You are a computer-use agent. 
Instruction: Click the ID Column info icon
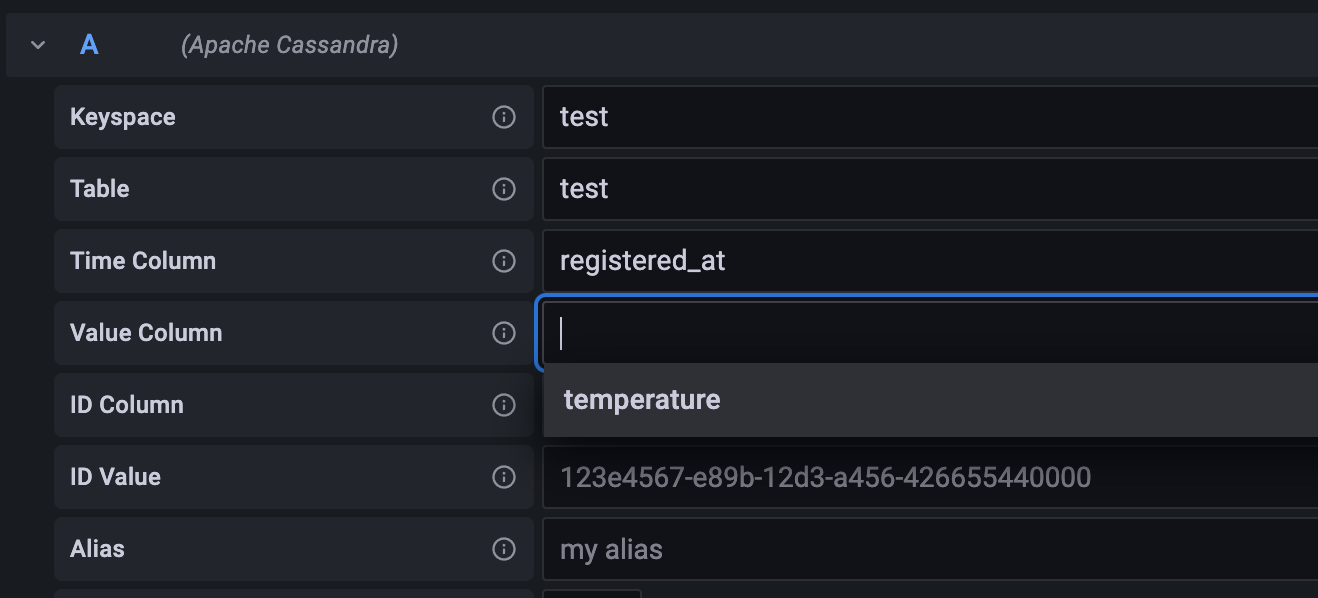[504, 405]
